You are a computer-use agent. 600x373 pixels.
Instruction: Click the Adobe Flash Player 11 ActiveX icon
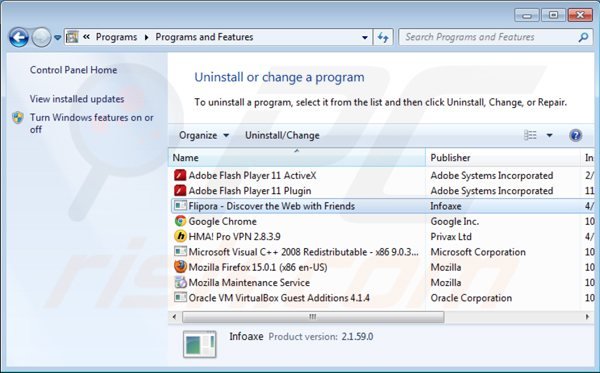click(180, 175)
